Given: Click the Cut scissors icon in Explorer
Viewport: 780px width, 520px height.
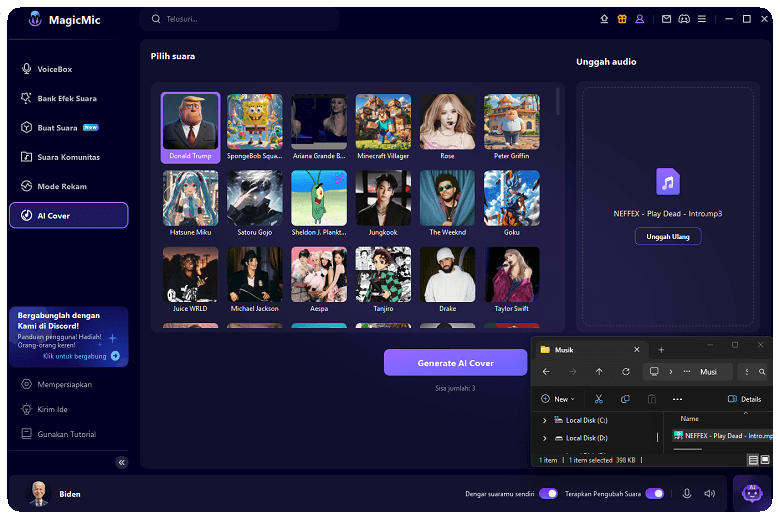Looking at the screenshot, I should (598, 399).
